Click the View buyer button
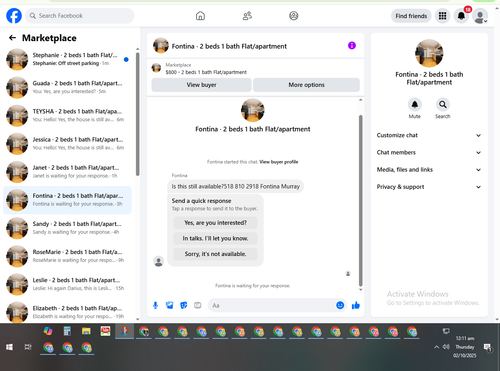500x371 pixels. click(201, 85)
